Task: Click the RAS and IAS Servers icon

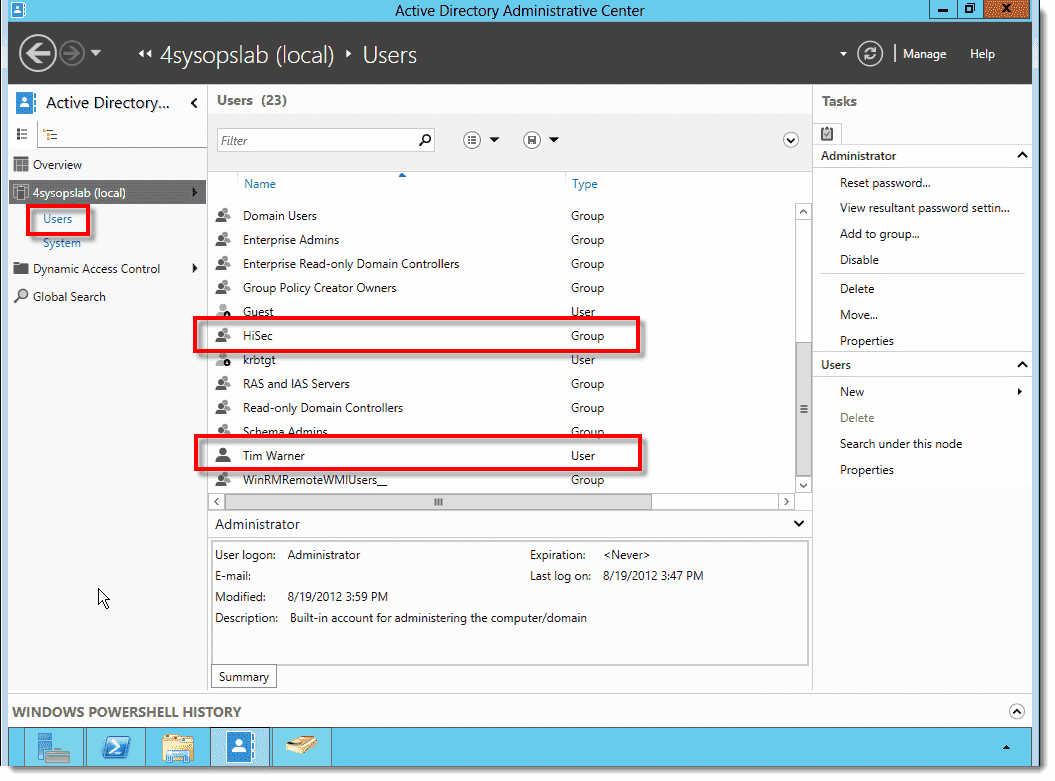Action: coord(223,383)
